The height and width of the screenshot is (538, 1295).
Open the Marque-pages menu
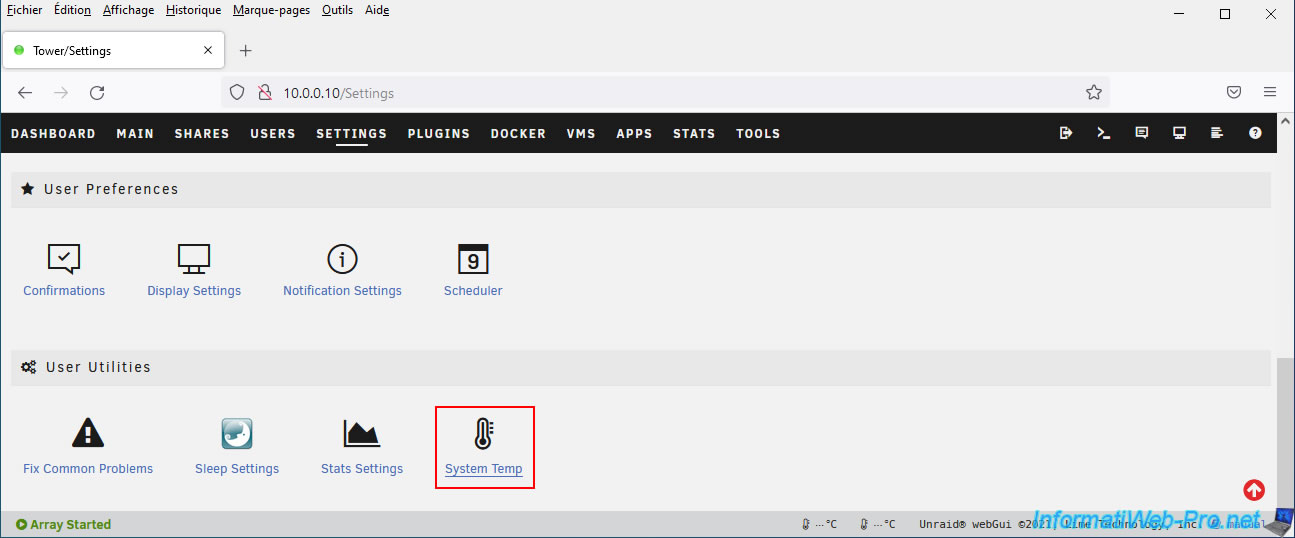(x=271, y=10)
